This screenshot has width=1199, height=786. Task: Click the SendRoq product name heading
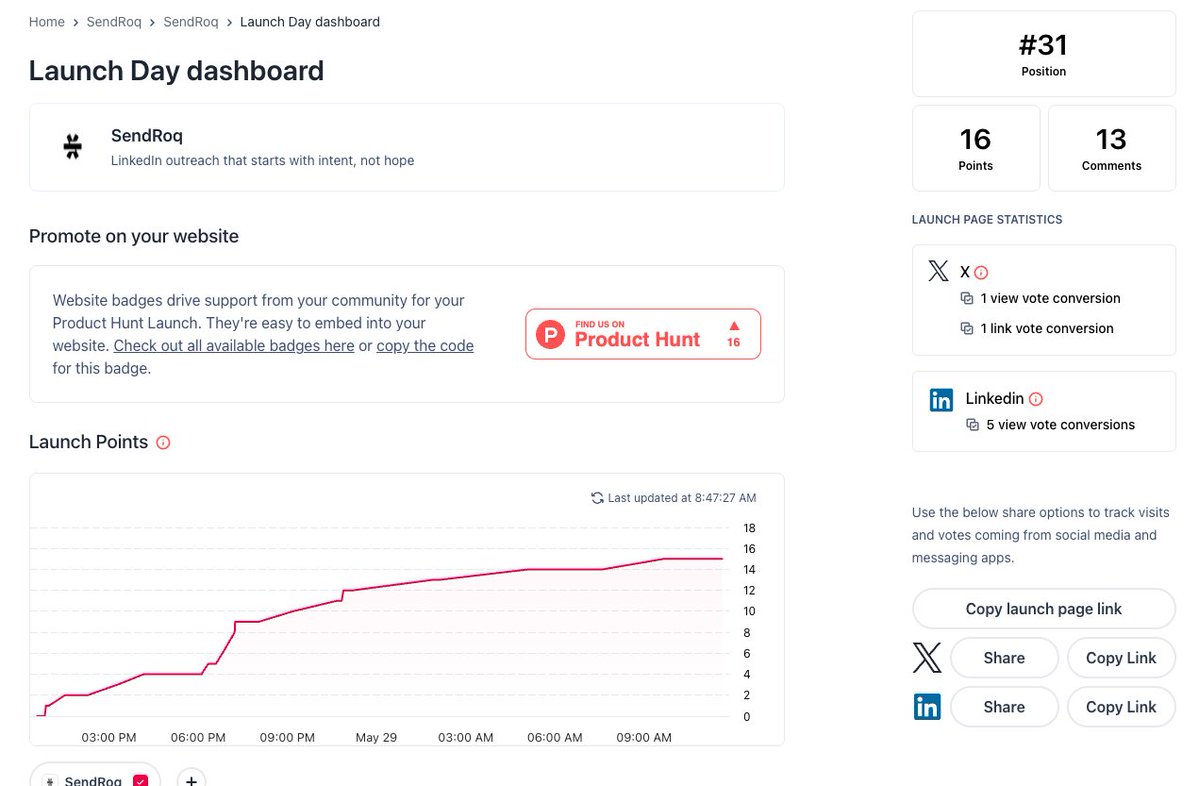pos(147,136)
